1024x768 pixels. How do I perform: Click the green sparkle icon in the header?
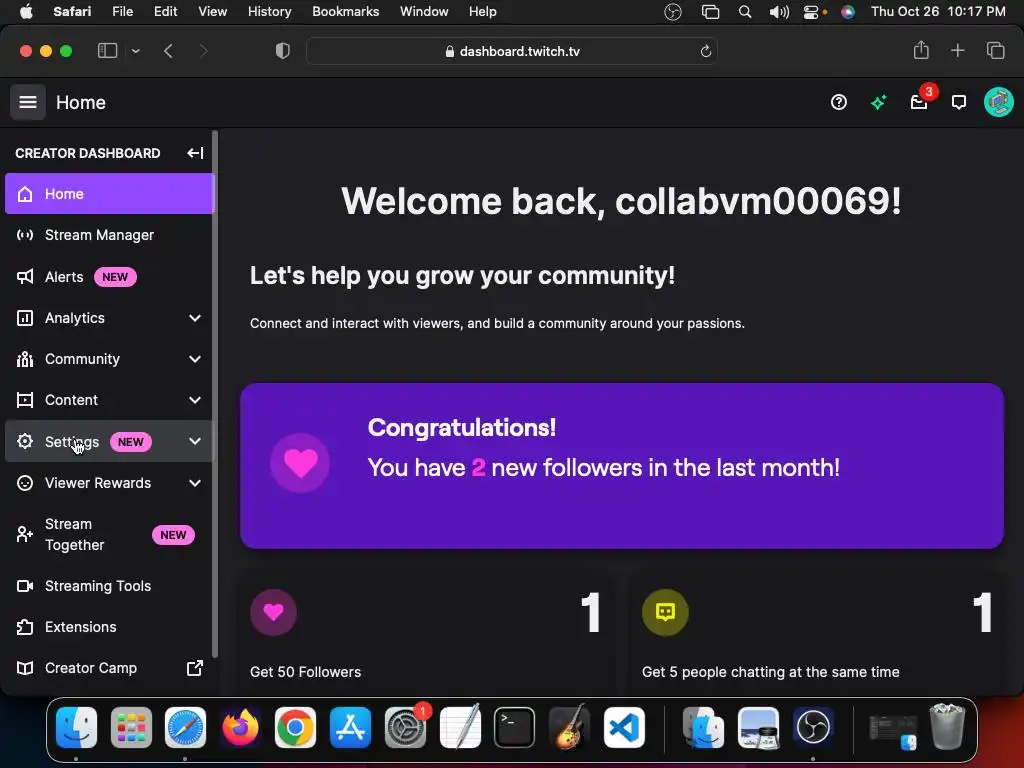[878, 102]
